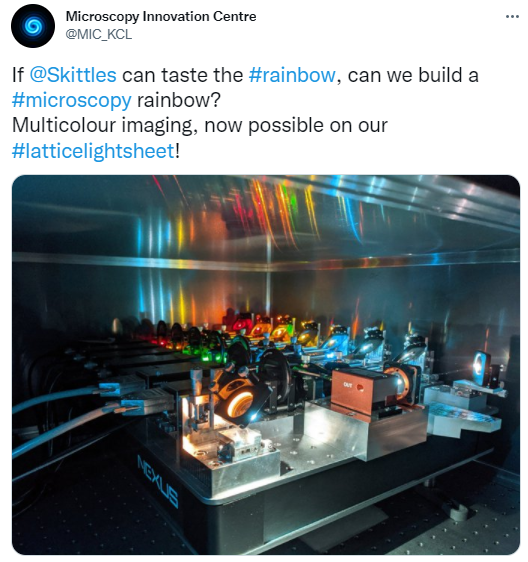Screen dimensions: 528x562
Task: Select the #latticelightsheet hashtag
Action: (x=93, y=151)
